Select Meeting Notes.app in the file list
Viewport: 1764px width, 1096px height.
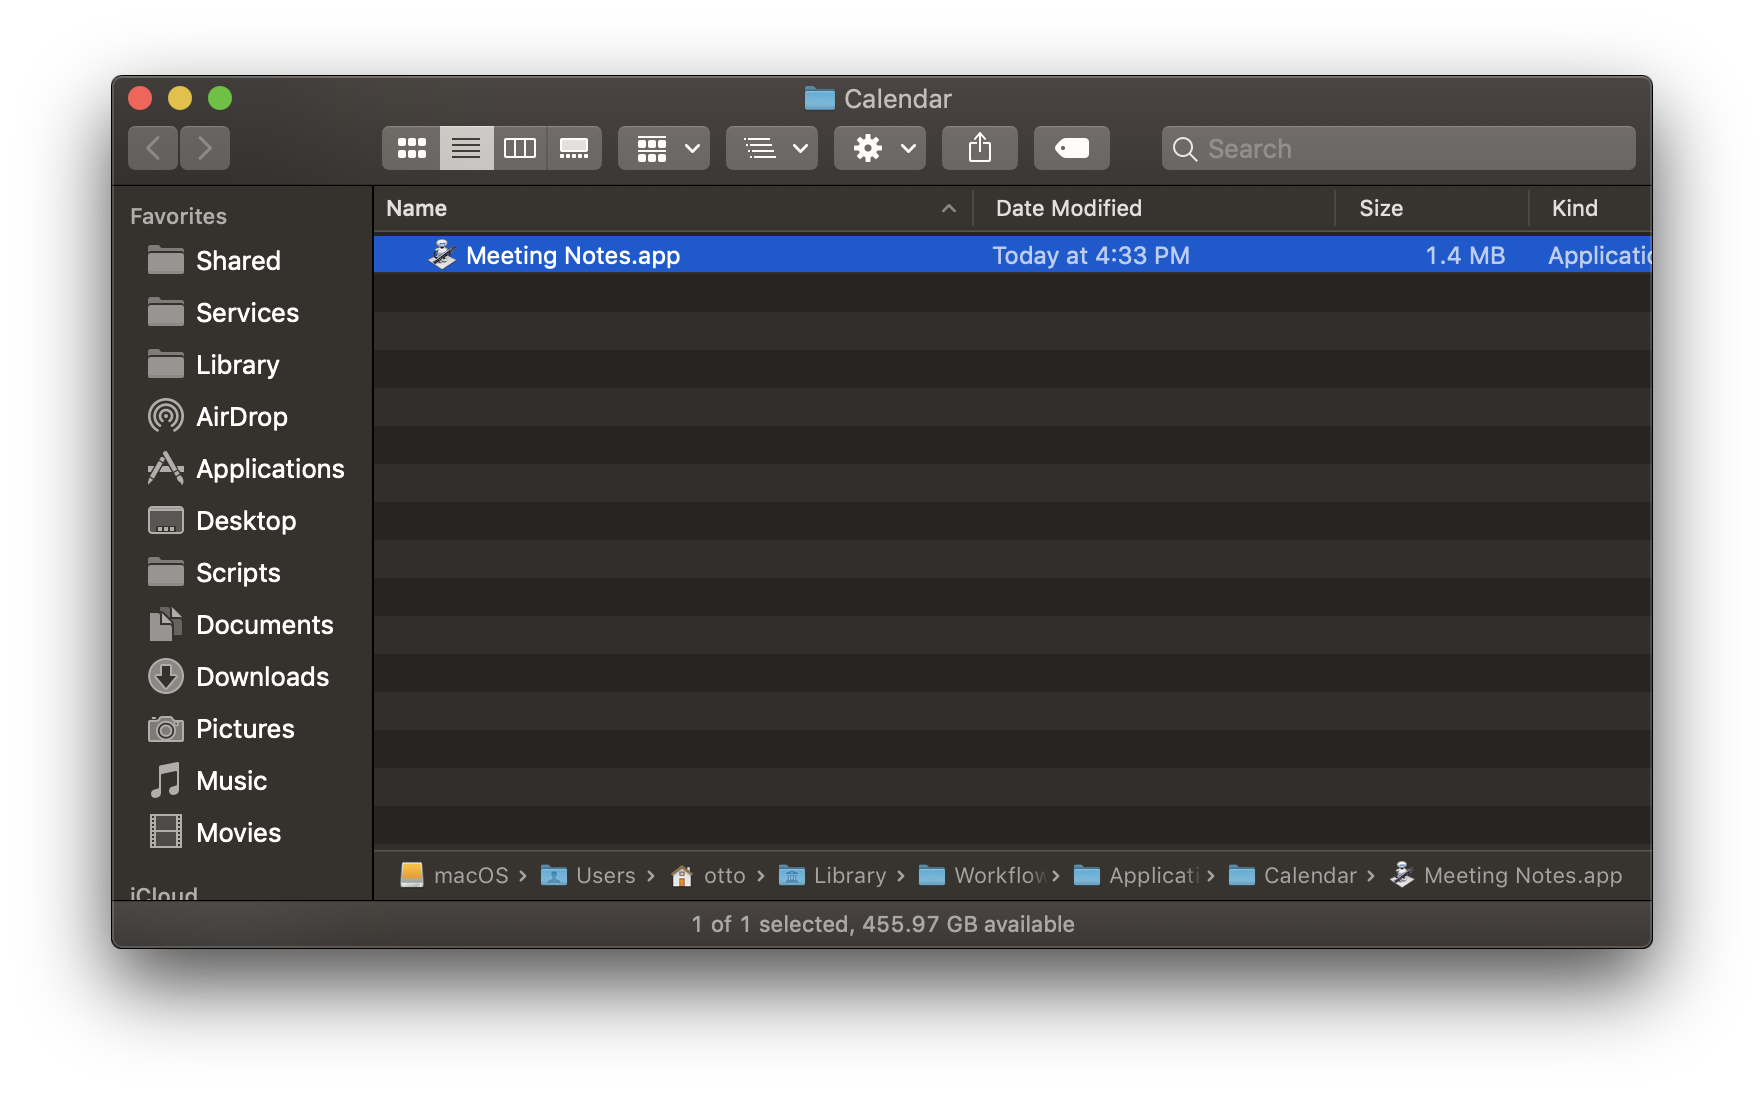pyautogui.click(x=572, y=255)
